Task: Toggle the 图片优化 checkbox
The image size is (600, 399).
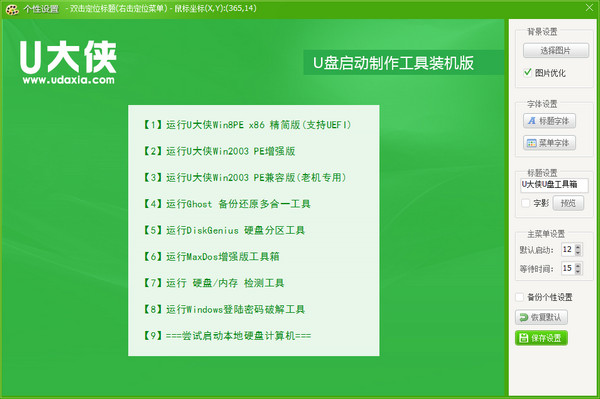Action: pyautogui.click(x=528, y=72)
